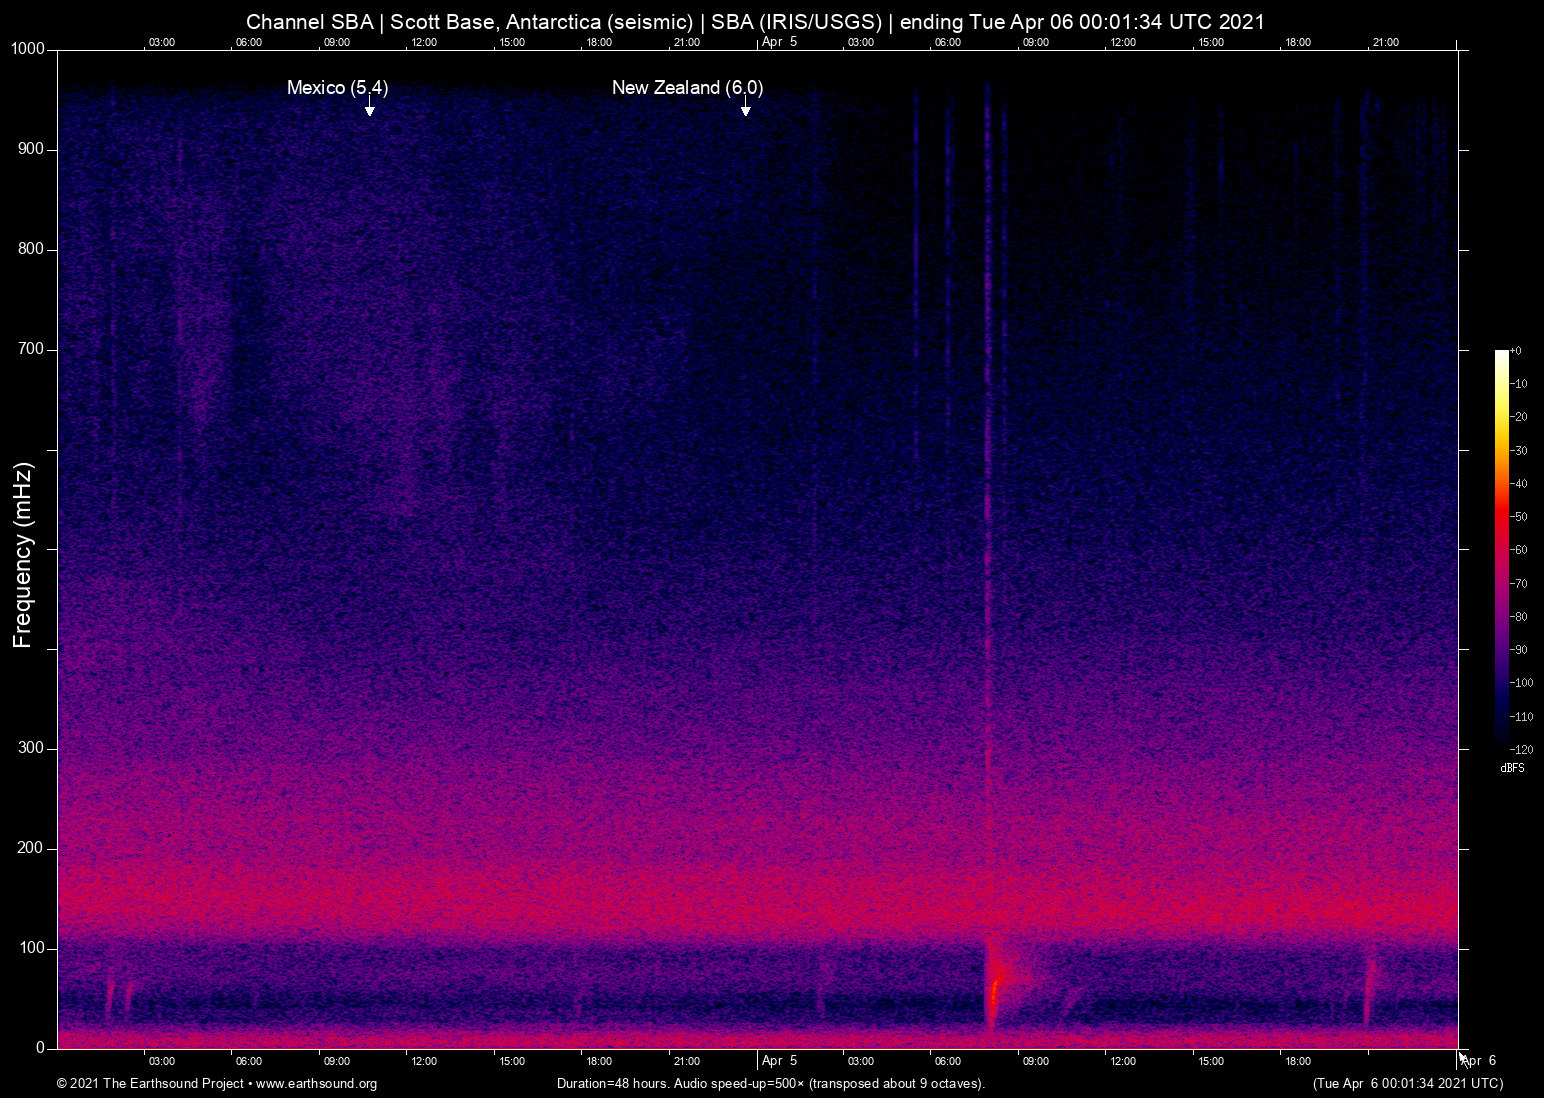Viewport: 1544px width, 1098px height.
Task: Click the -50 value on the color scale
Action: pos(1520,517)
